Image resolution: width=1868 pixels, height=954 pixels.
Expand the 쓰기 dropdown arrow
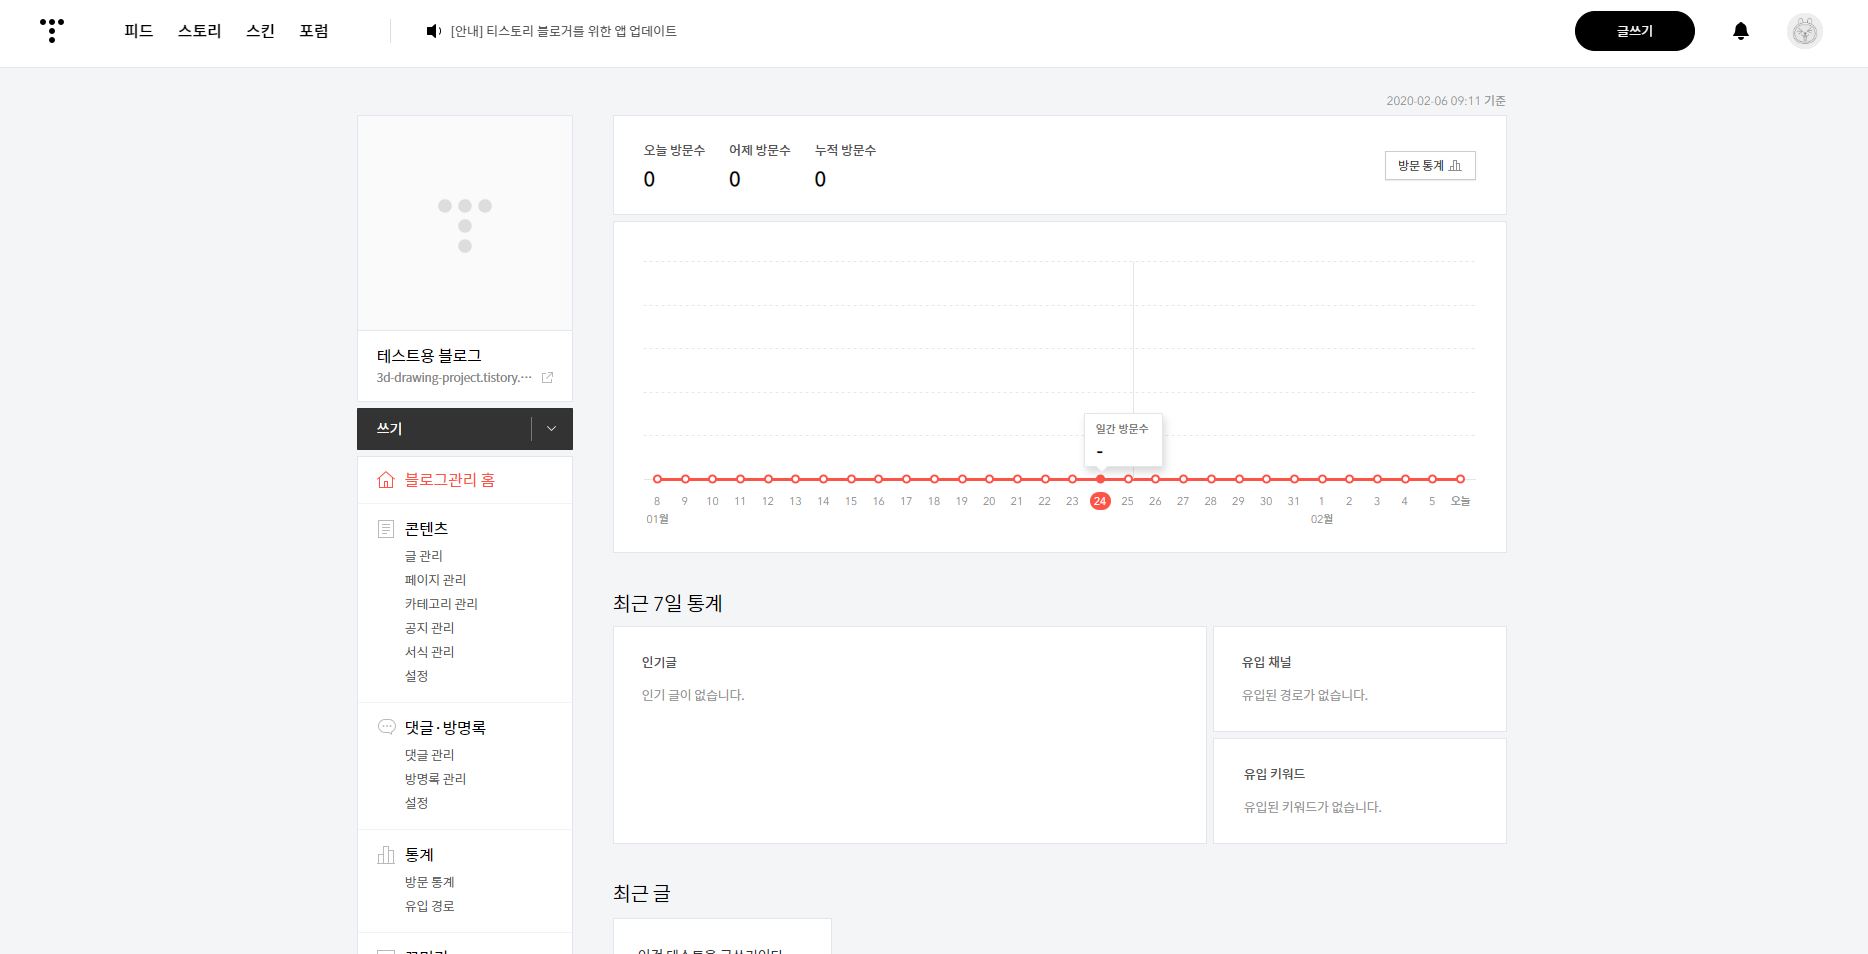tap(551, 429)
